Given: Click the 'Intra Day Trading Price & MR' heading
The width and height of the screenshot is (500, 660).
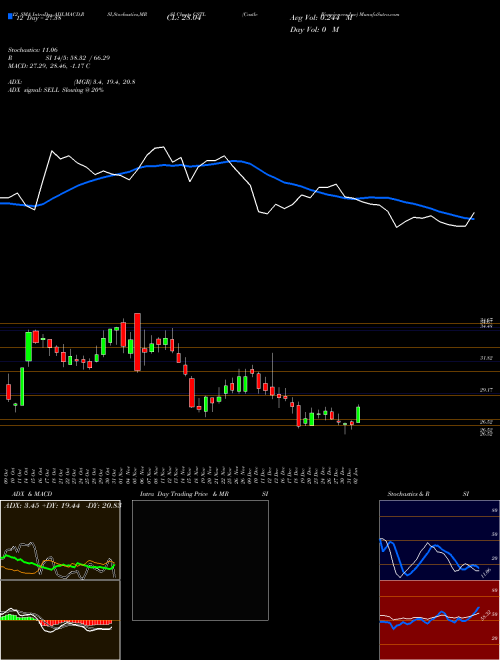Looking at the screenshot, I should pyautogui.click(x=184, y=494).
